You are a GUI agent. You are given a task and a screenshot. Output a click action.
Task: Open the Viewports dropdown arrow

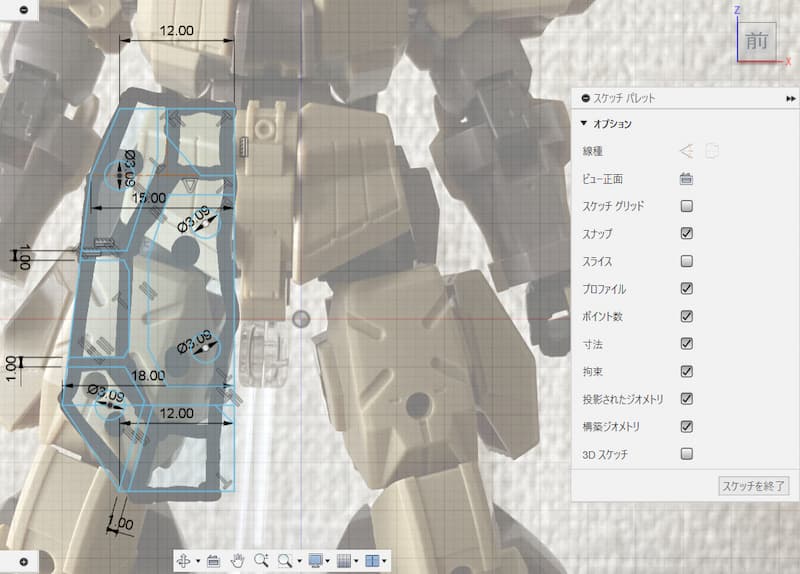coord(384,561)
